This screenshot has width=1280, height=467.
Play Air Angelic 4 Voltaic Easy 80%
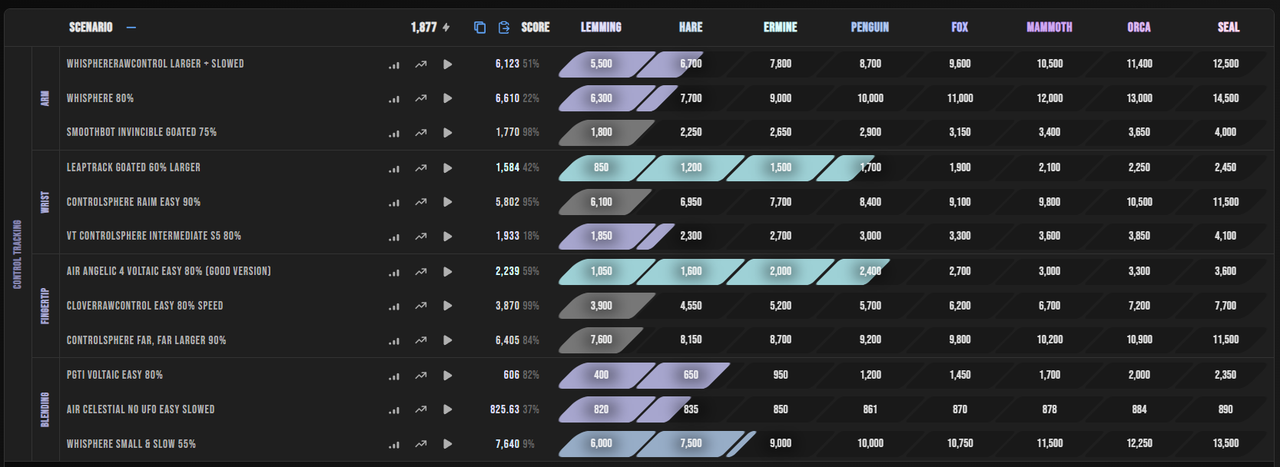tap(448, 271)
